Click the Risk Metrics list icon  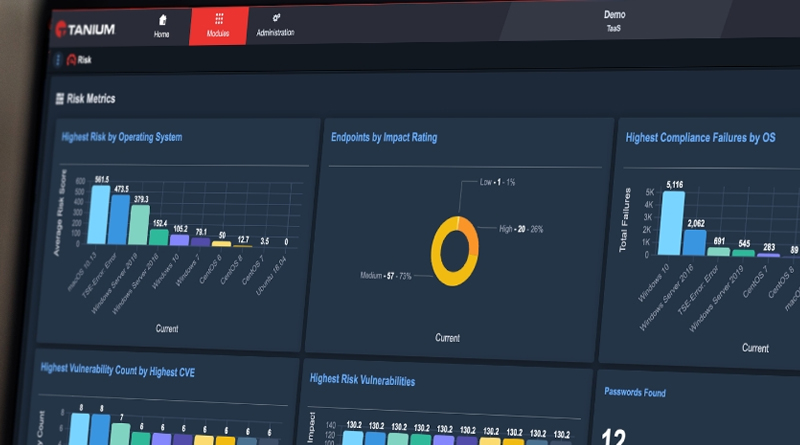(60, 98)
